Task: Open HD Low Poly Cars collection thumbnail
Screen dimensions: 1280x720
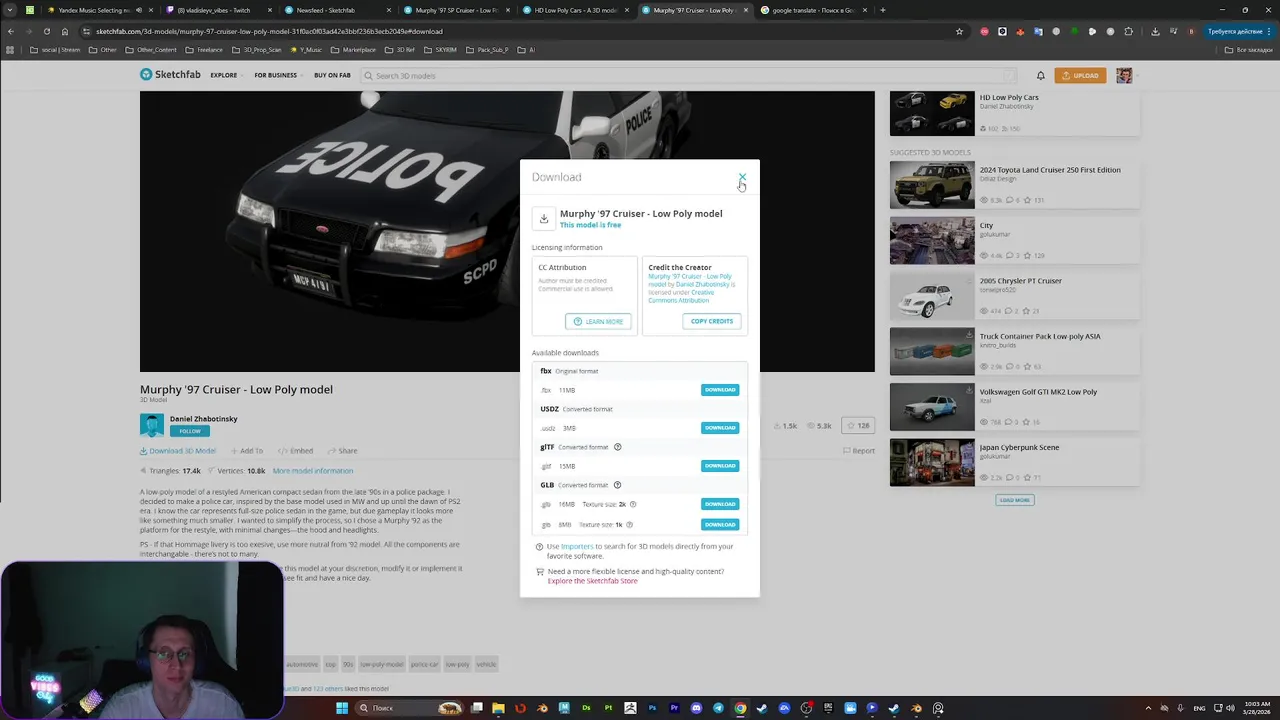Action: [932, 113]
